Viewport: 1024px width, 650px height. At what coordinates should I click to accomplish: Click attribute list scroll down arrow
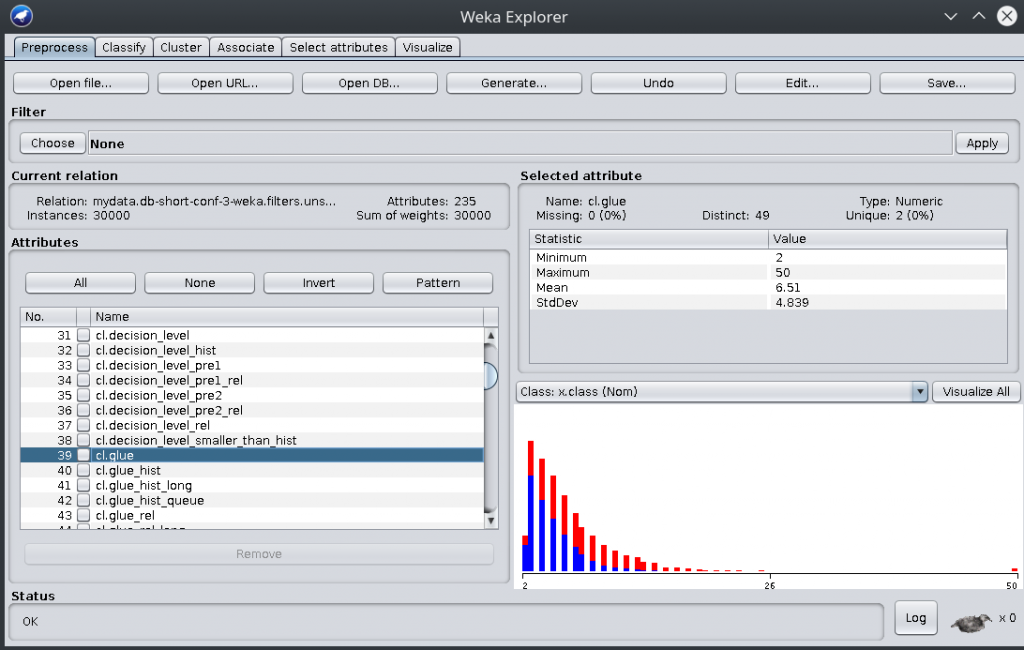(491, 521)
